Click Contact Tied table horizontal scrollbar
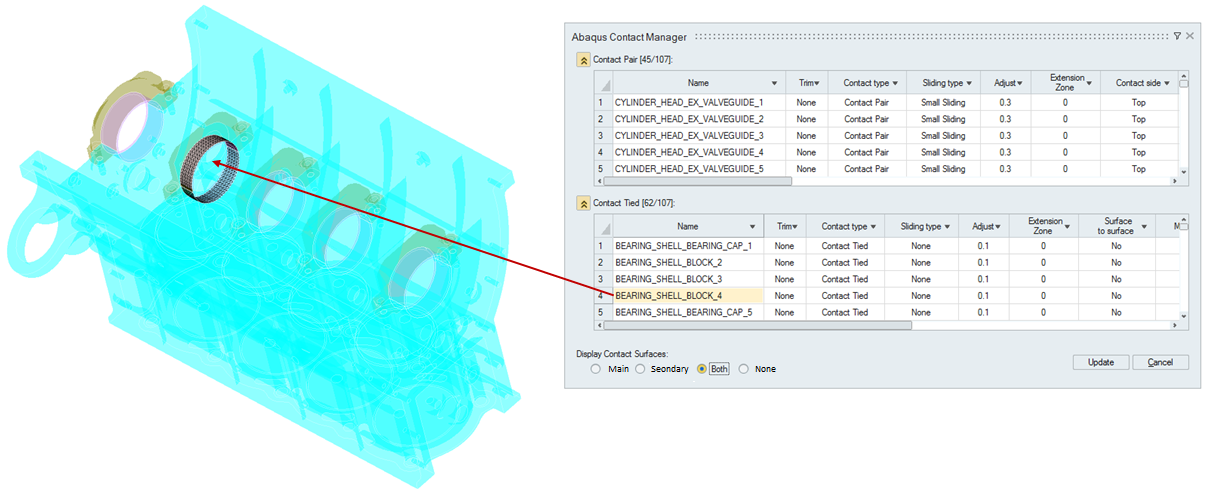Image resolution: width=1207 pixels, height=495 pixels. [x=760, y=325]
